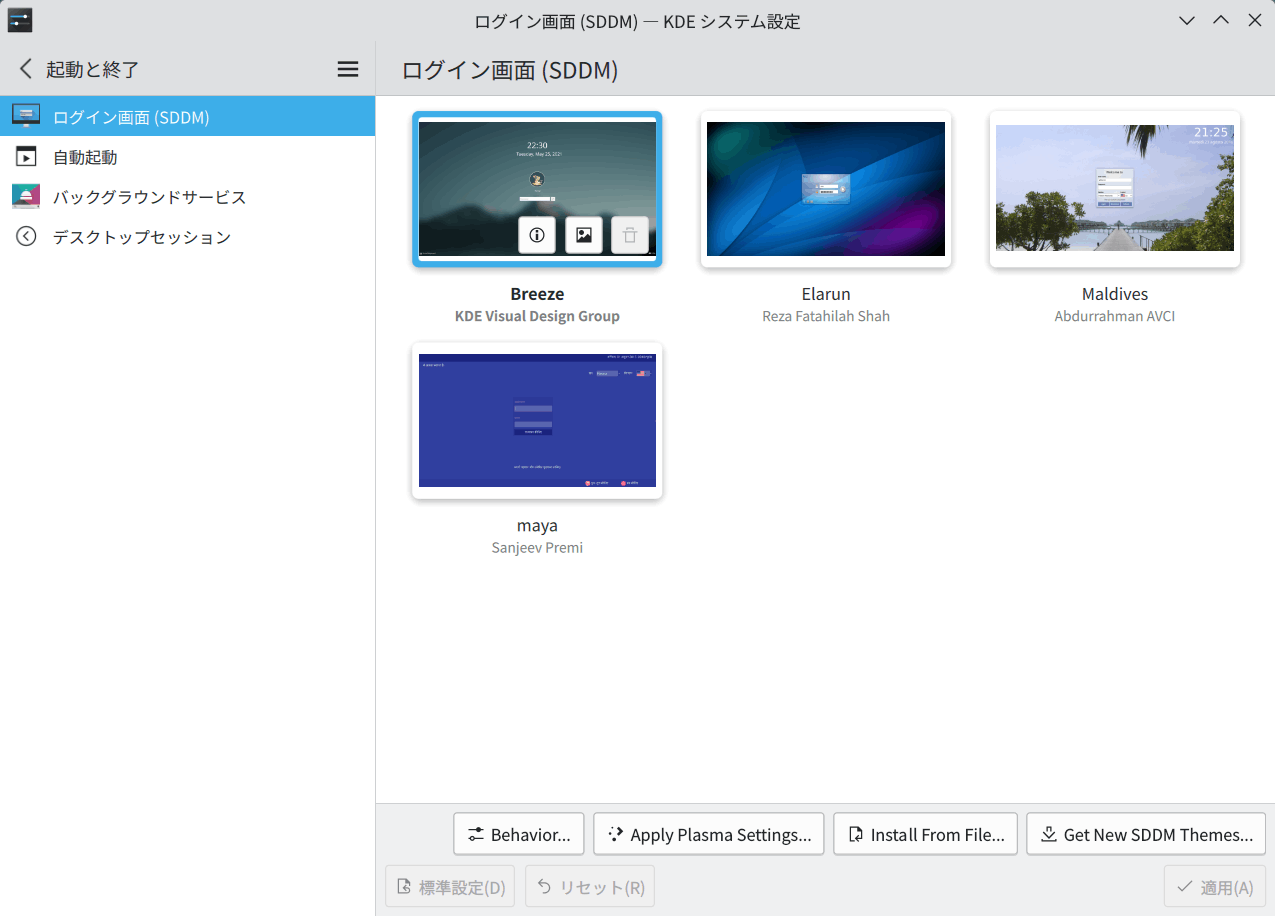The width and height of the screenshot is (1275, 916).
Task: Click the ログイン画面 (SDDM) monitor icon
Action: click(26, 116)
